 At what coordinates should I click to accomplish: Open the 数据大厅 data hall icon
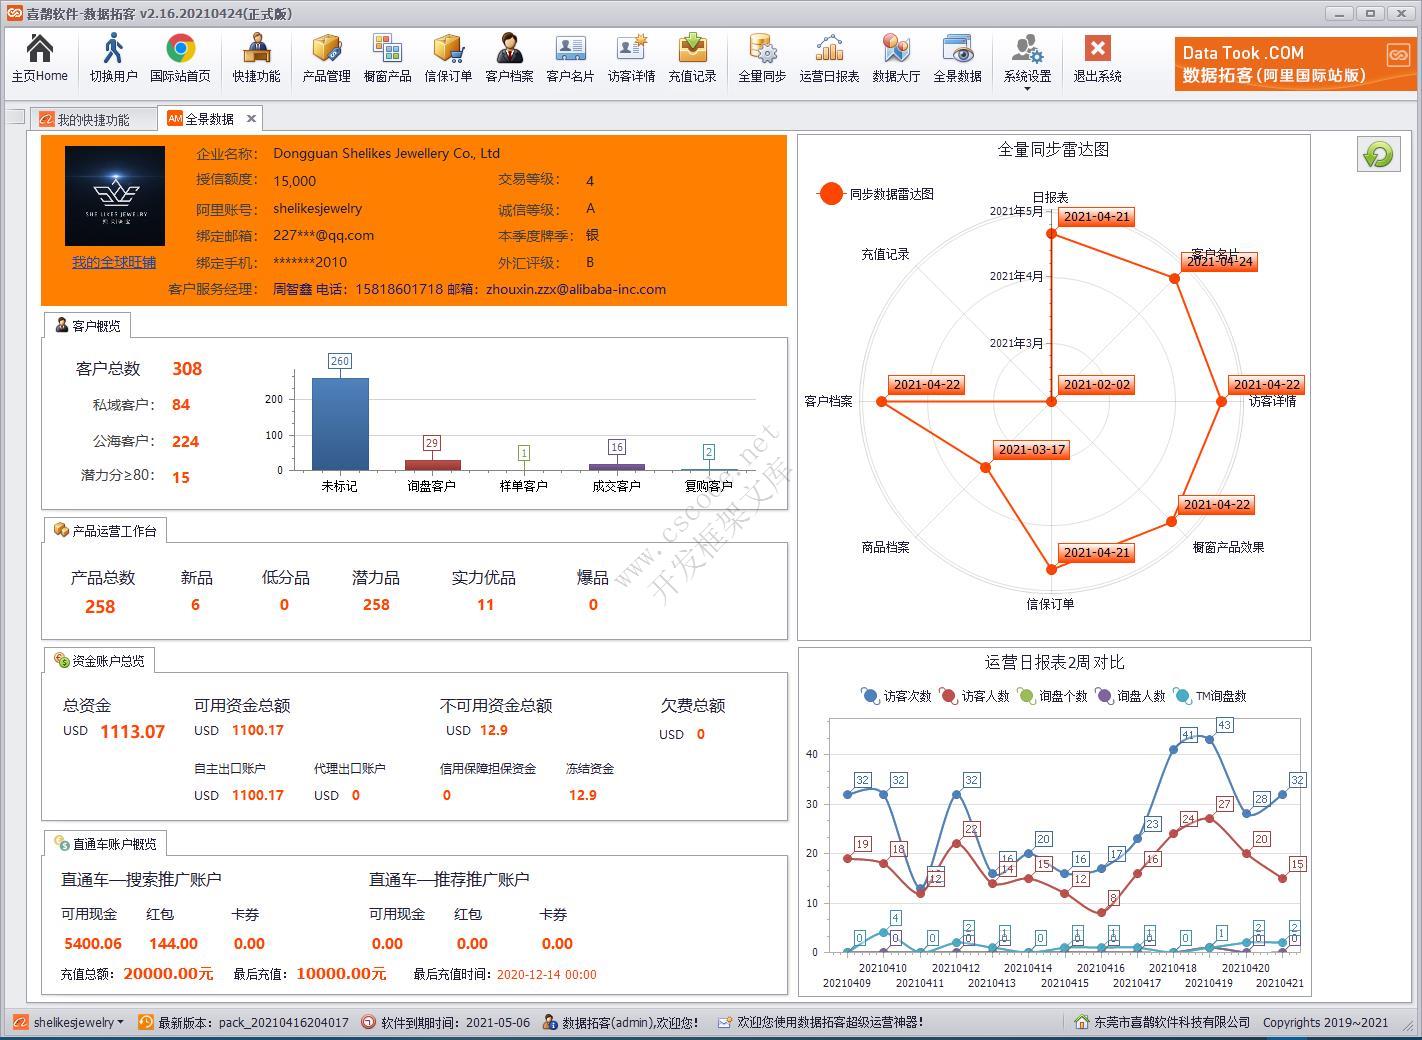pos(896,58)
